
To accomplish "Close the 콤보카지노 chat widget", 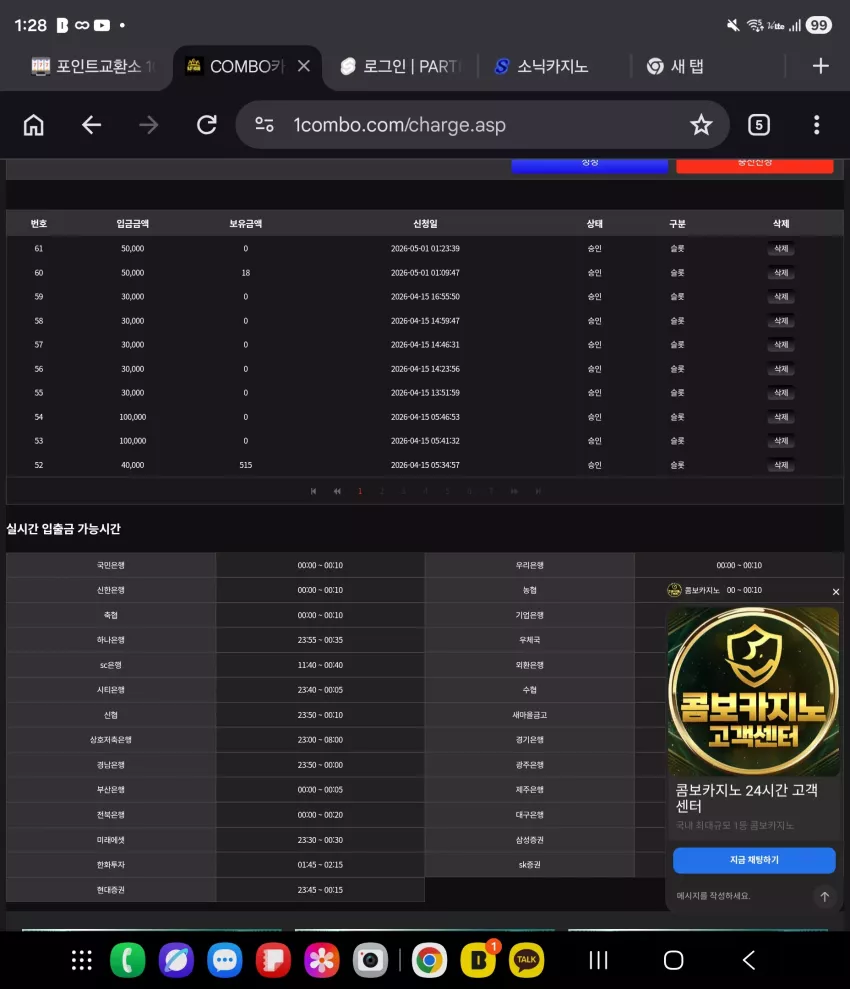I will (x=835, y=592).
